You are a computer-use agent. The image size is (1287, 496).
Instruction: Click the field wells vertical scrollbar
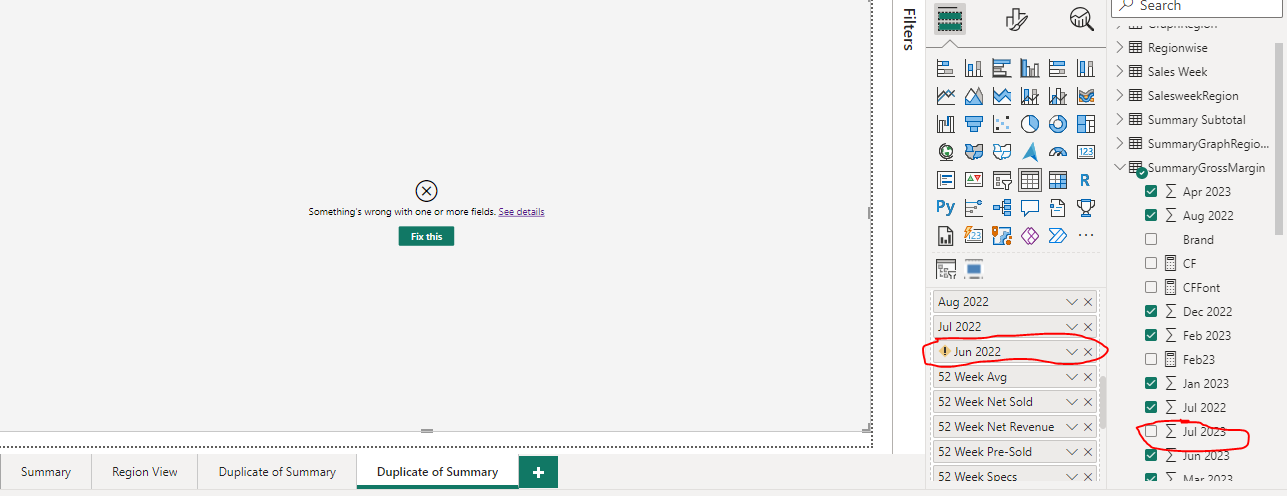coord(1103,402)
